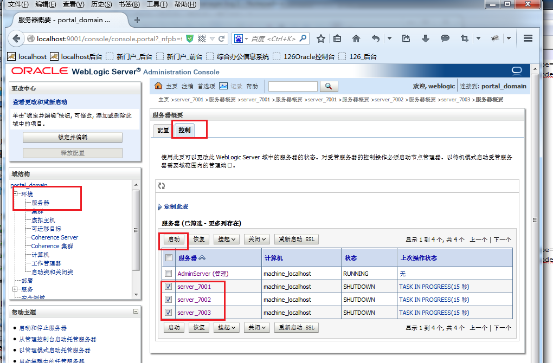553x364 pixels.
Task: Click the chat bubble toolbar icon
Action: (x=445, y=39)
